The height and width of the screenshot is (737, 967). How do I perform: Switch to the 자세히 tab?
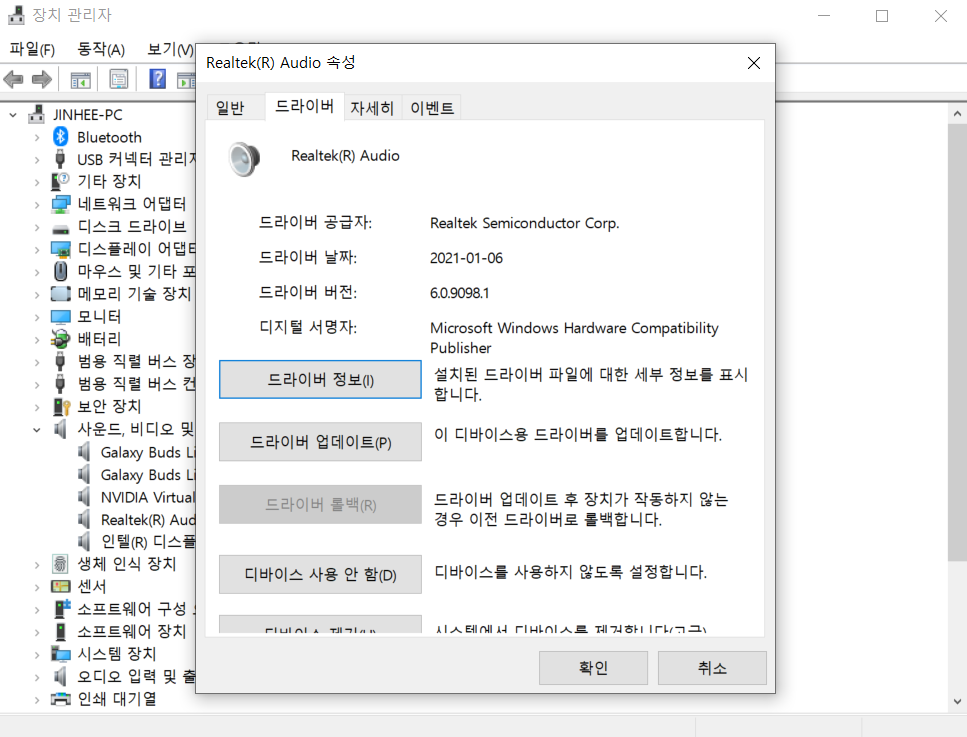(x=372, y=108)
